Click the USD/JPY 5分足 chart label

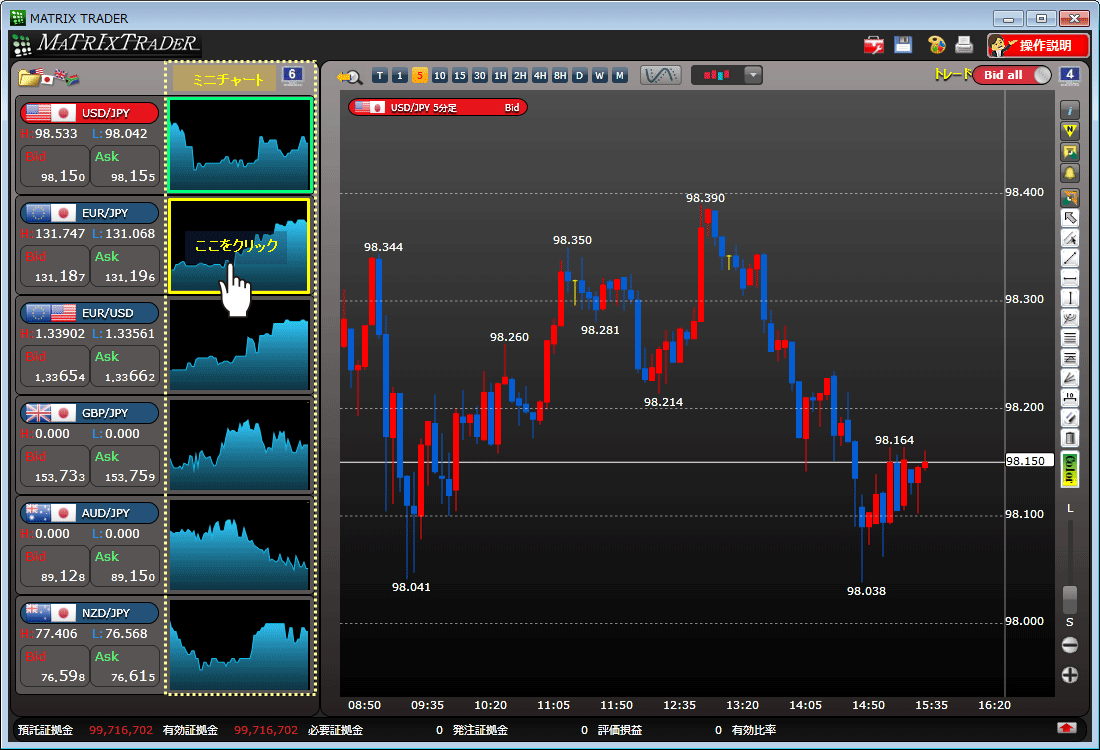[x=438, y=107]
